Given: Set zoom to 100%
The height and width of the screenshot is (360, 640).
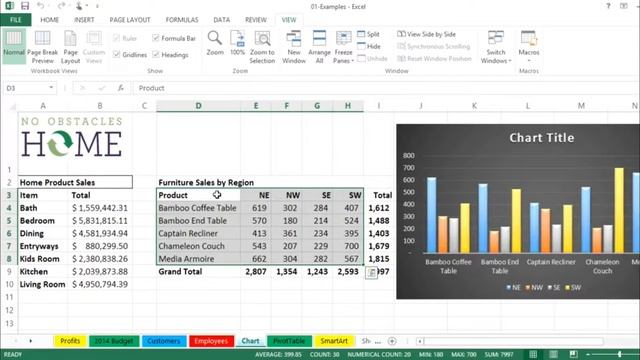Looking at the screenshot, I should point(237,43).
